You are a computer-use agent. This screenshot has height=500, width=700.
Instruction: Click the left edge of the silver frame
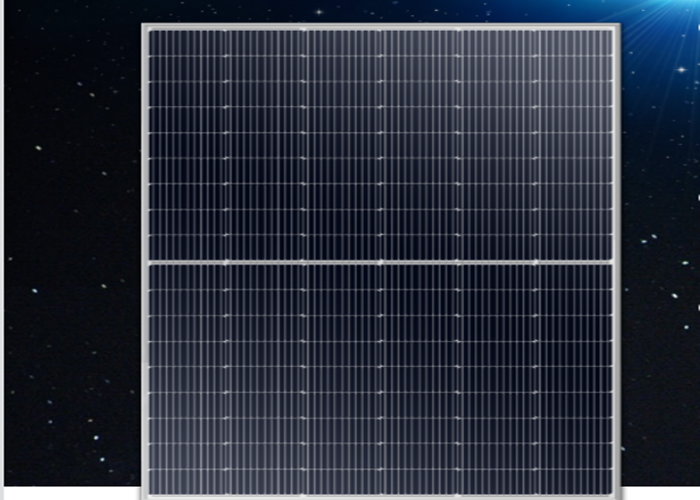[x=145, y=260]
